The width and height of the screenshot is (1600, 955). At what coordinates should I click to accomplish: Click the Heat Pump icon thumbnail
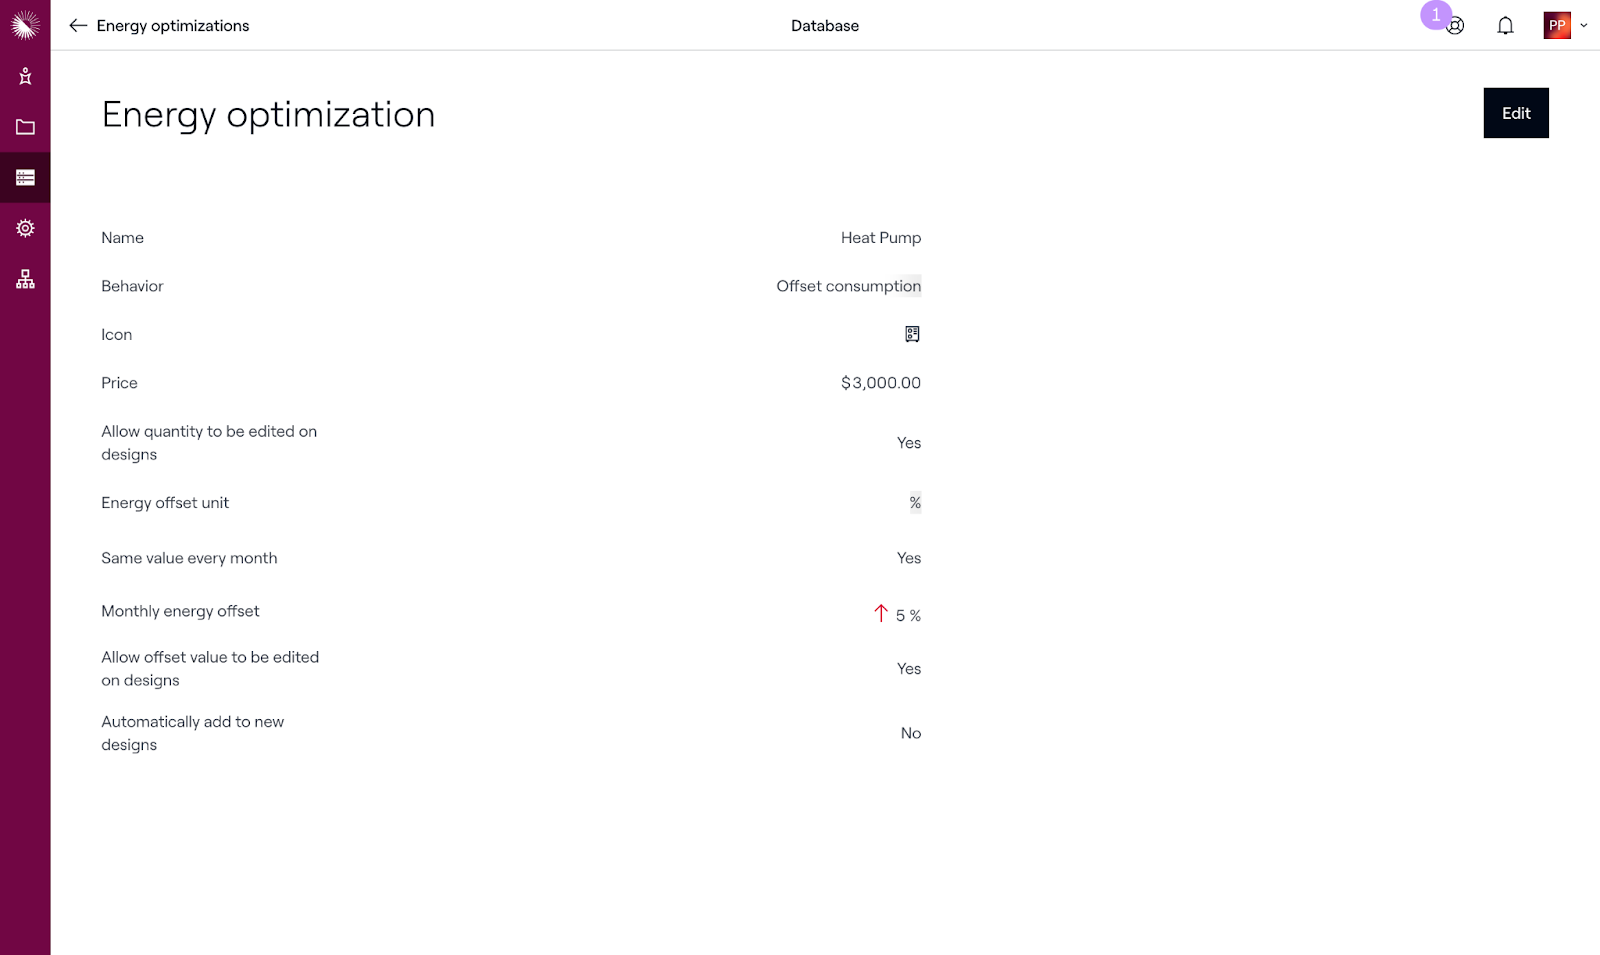[912, 334]
